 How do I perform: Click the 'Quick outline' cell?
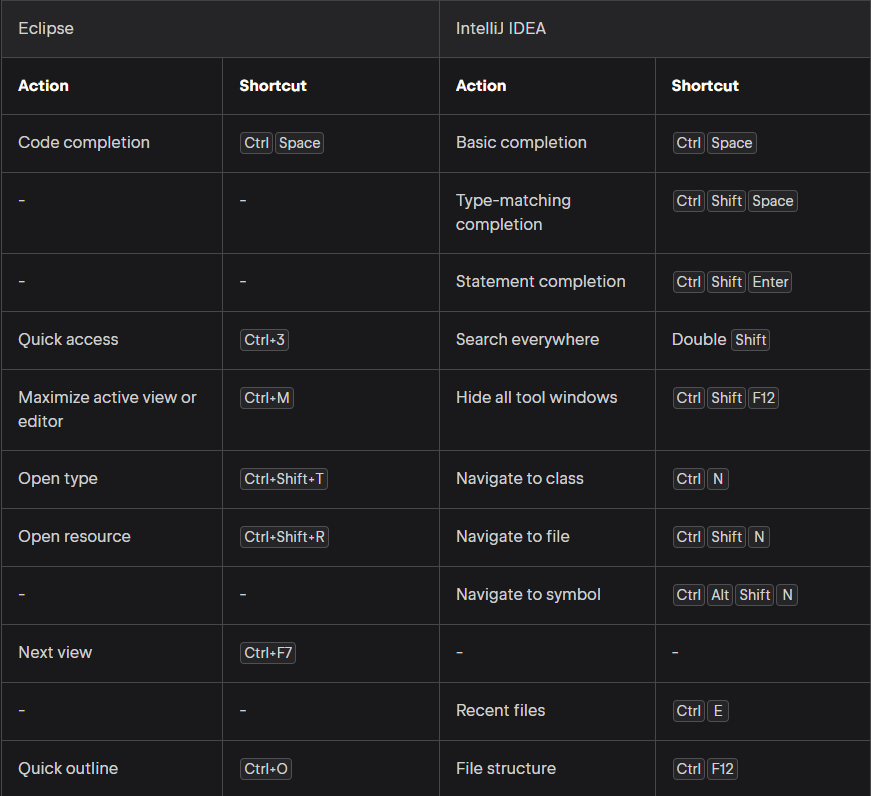click(x=112, y=768)
